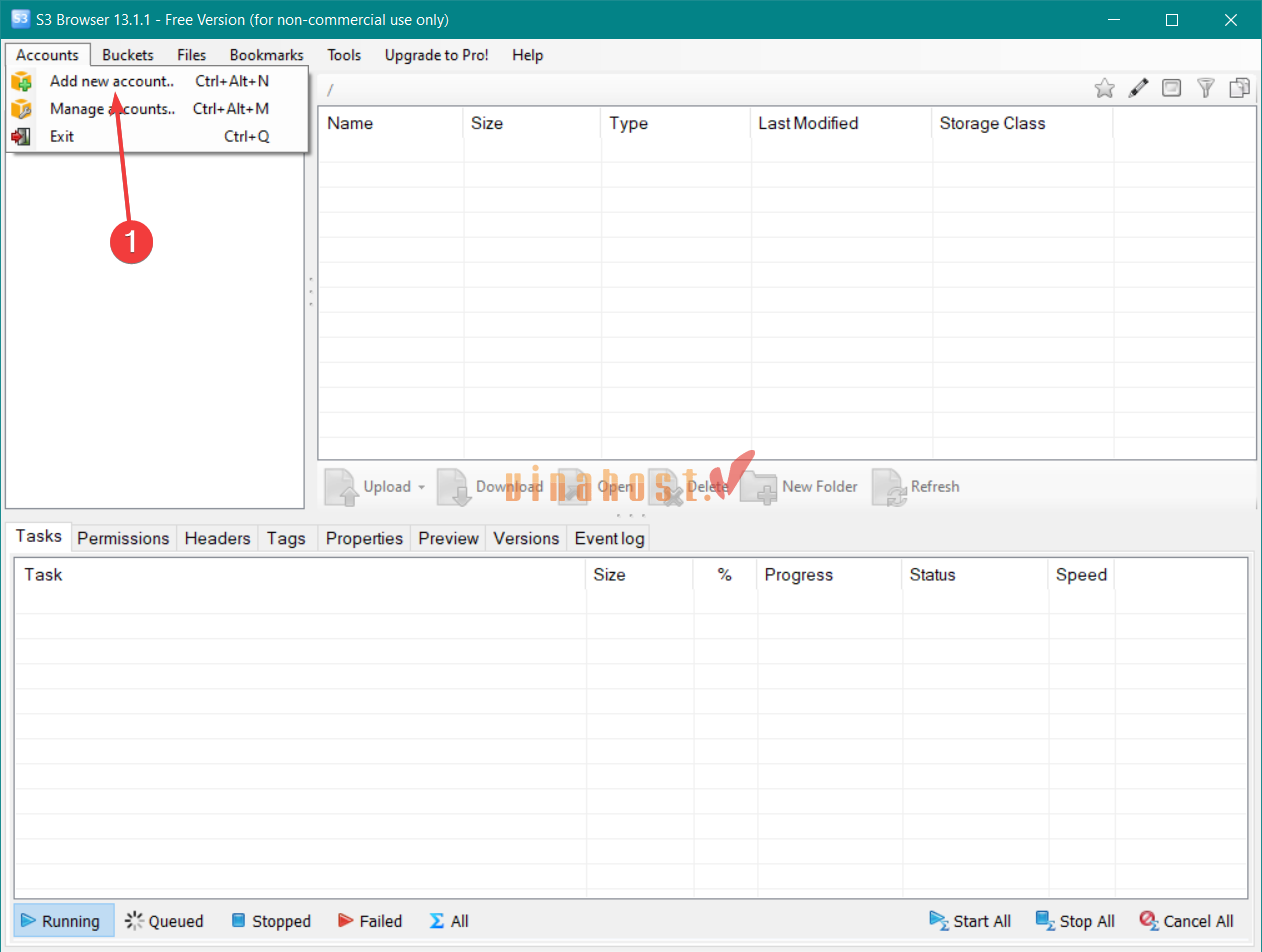Expand the Upload button dropdown arrow

tap(421, 487)
